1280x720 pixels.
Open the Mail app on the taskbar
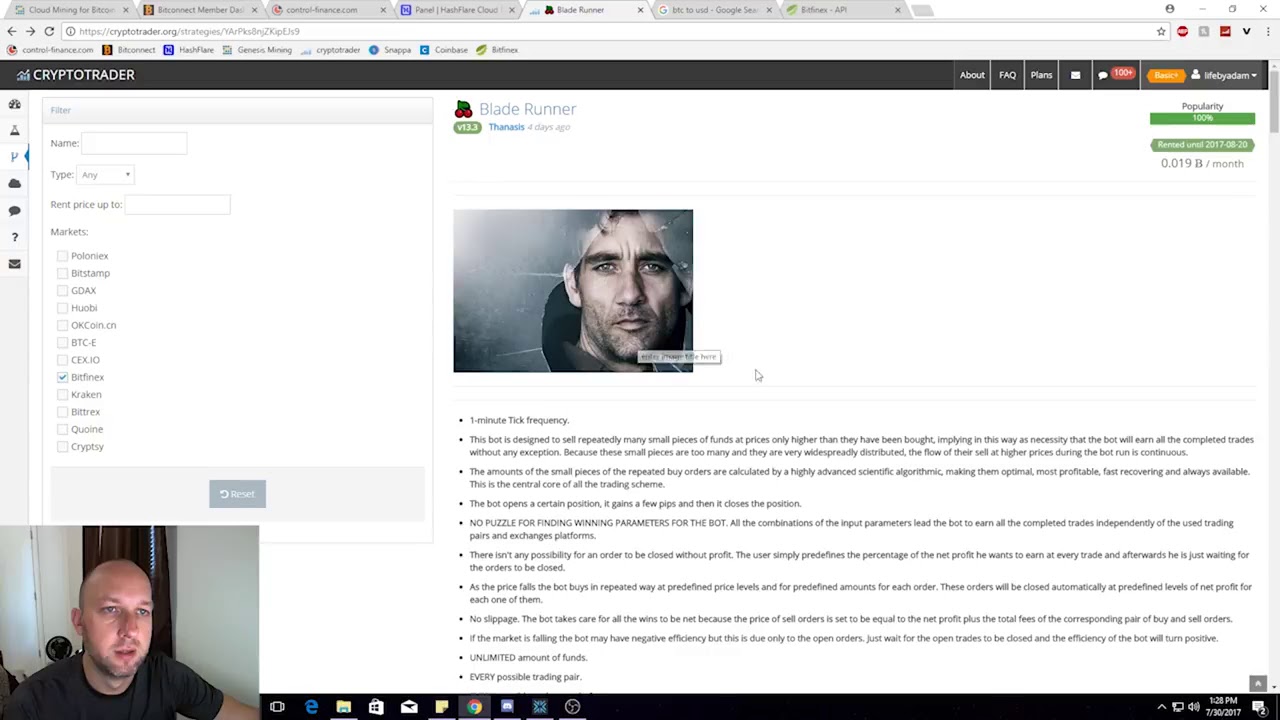coord(409,707)
